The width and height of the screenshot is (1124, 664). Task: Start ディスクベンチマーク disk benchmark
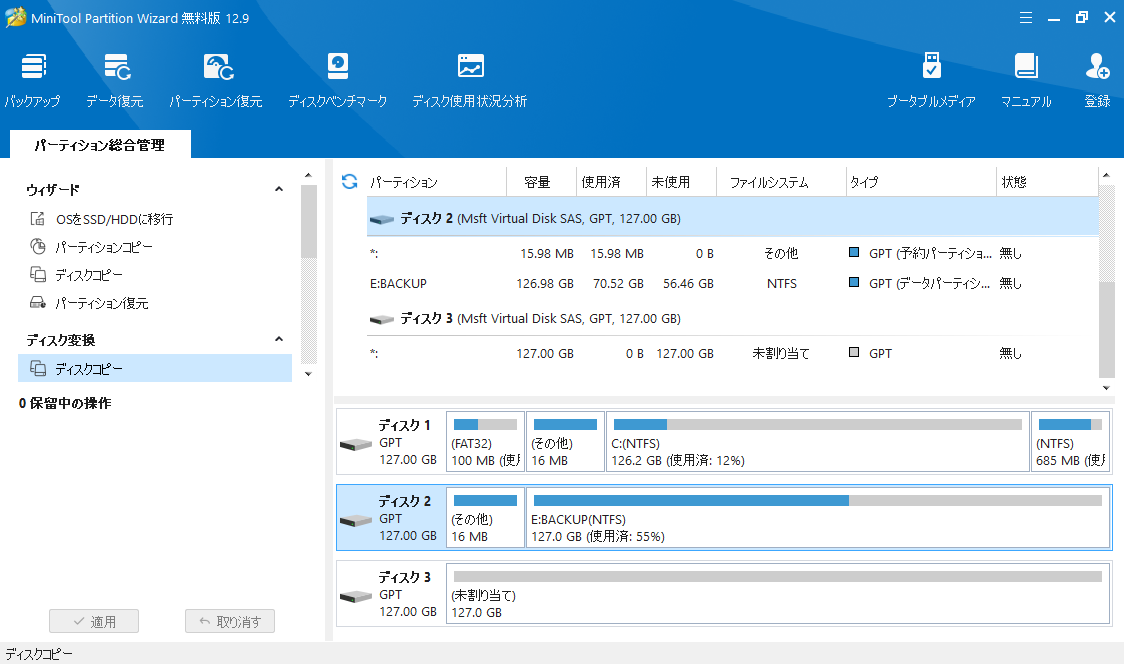click(x=338, y=80)
